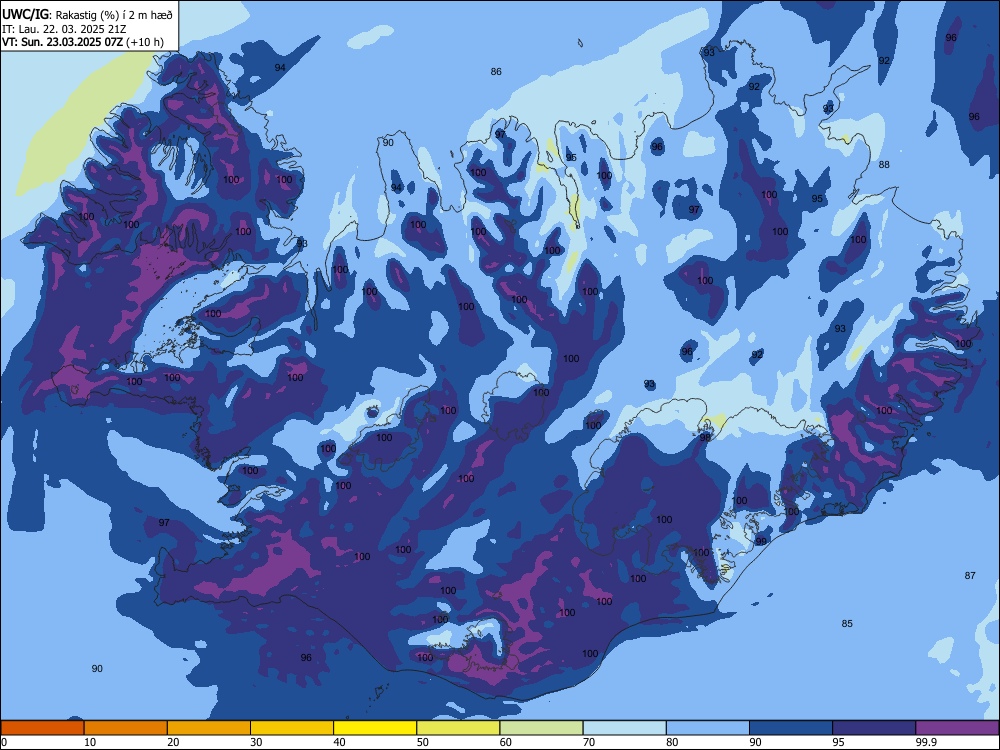
Task: Click the legend scale label '40'
Action: click(x=339, y=742)
